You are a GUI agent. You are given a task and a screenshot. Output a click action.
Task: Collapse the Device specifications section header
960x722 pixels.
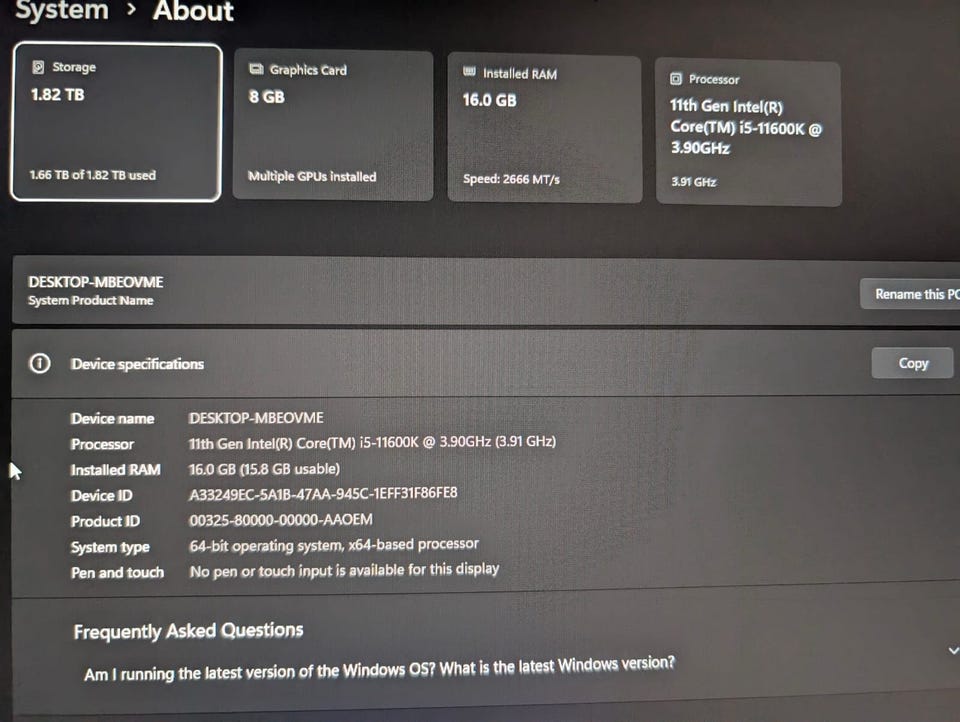pyautogui.click(x=486, y=363)
